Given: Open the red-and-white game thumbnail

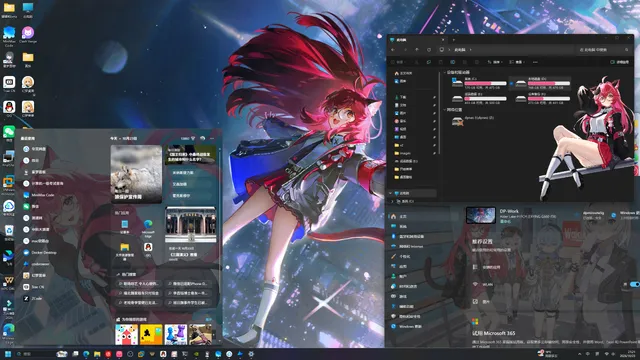Looking at the screenshot, I should [x=127, y=334].
